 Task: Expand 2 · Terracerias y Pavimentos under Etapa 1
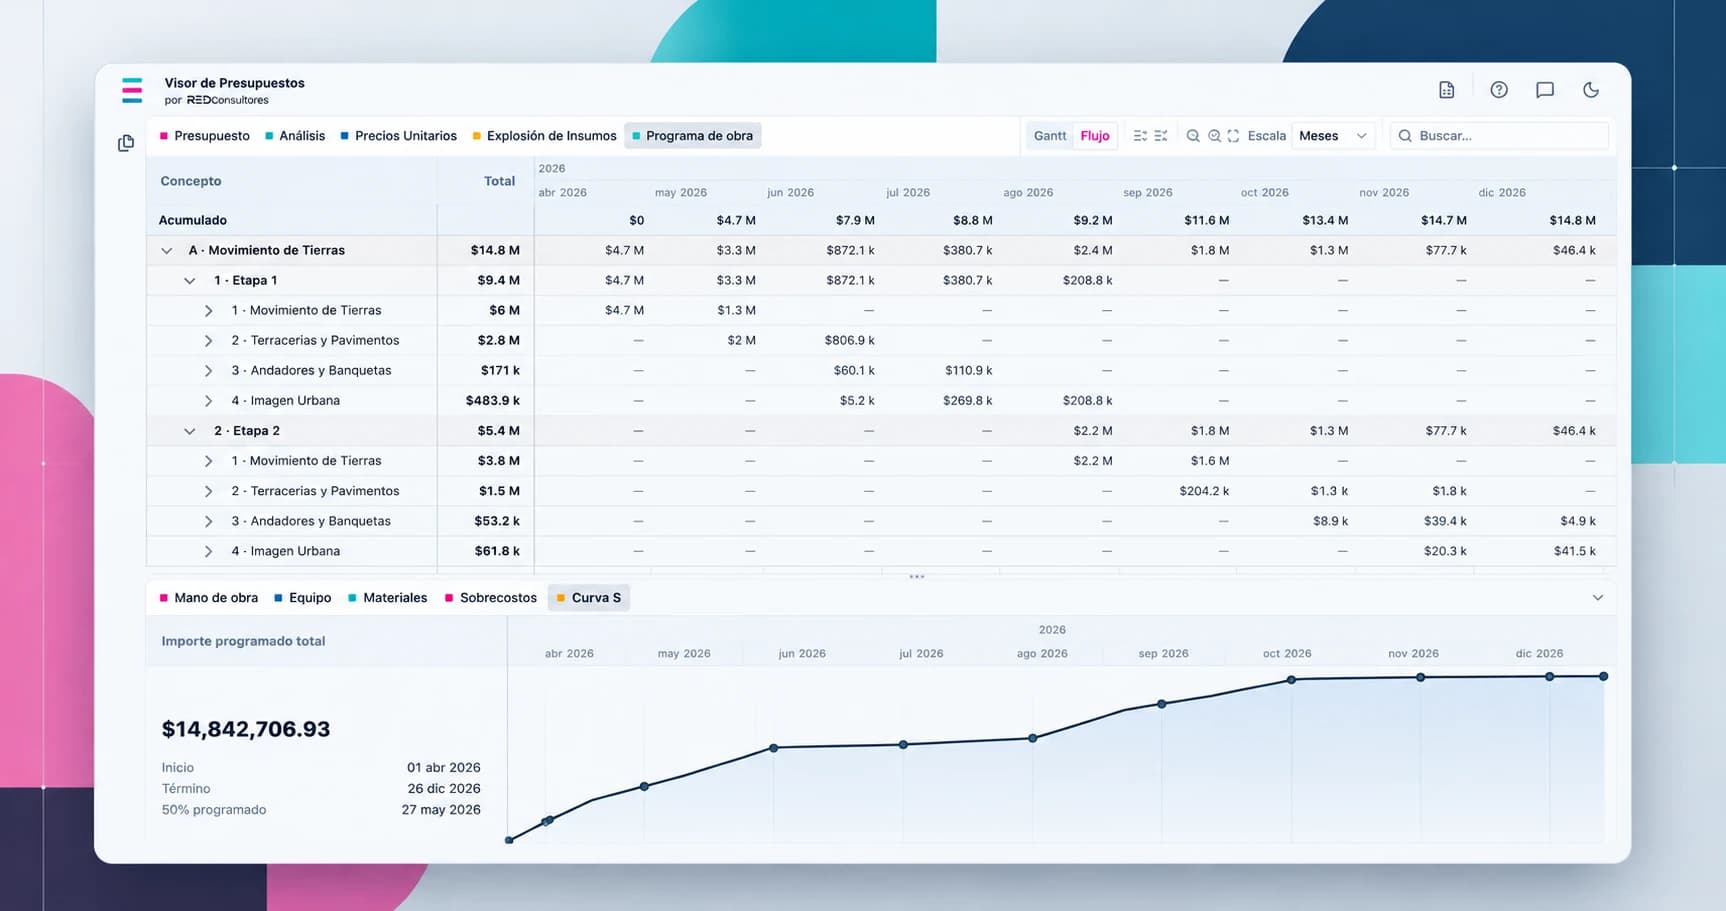coord(208,341)
